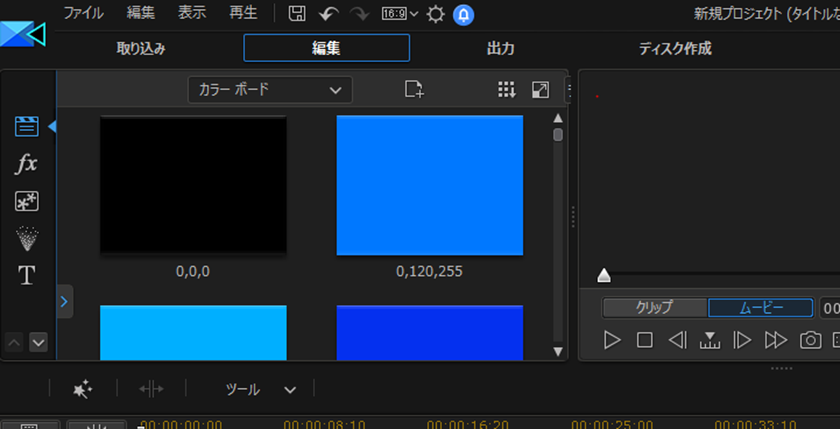Screen dimensions: 840x429
Task: Open preferences with the gear icon
Action: pos(436,14)
